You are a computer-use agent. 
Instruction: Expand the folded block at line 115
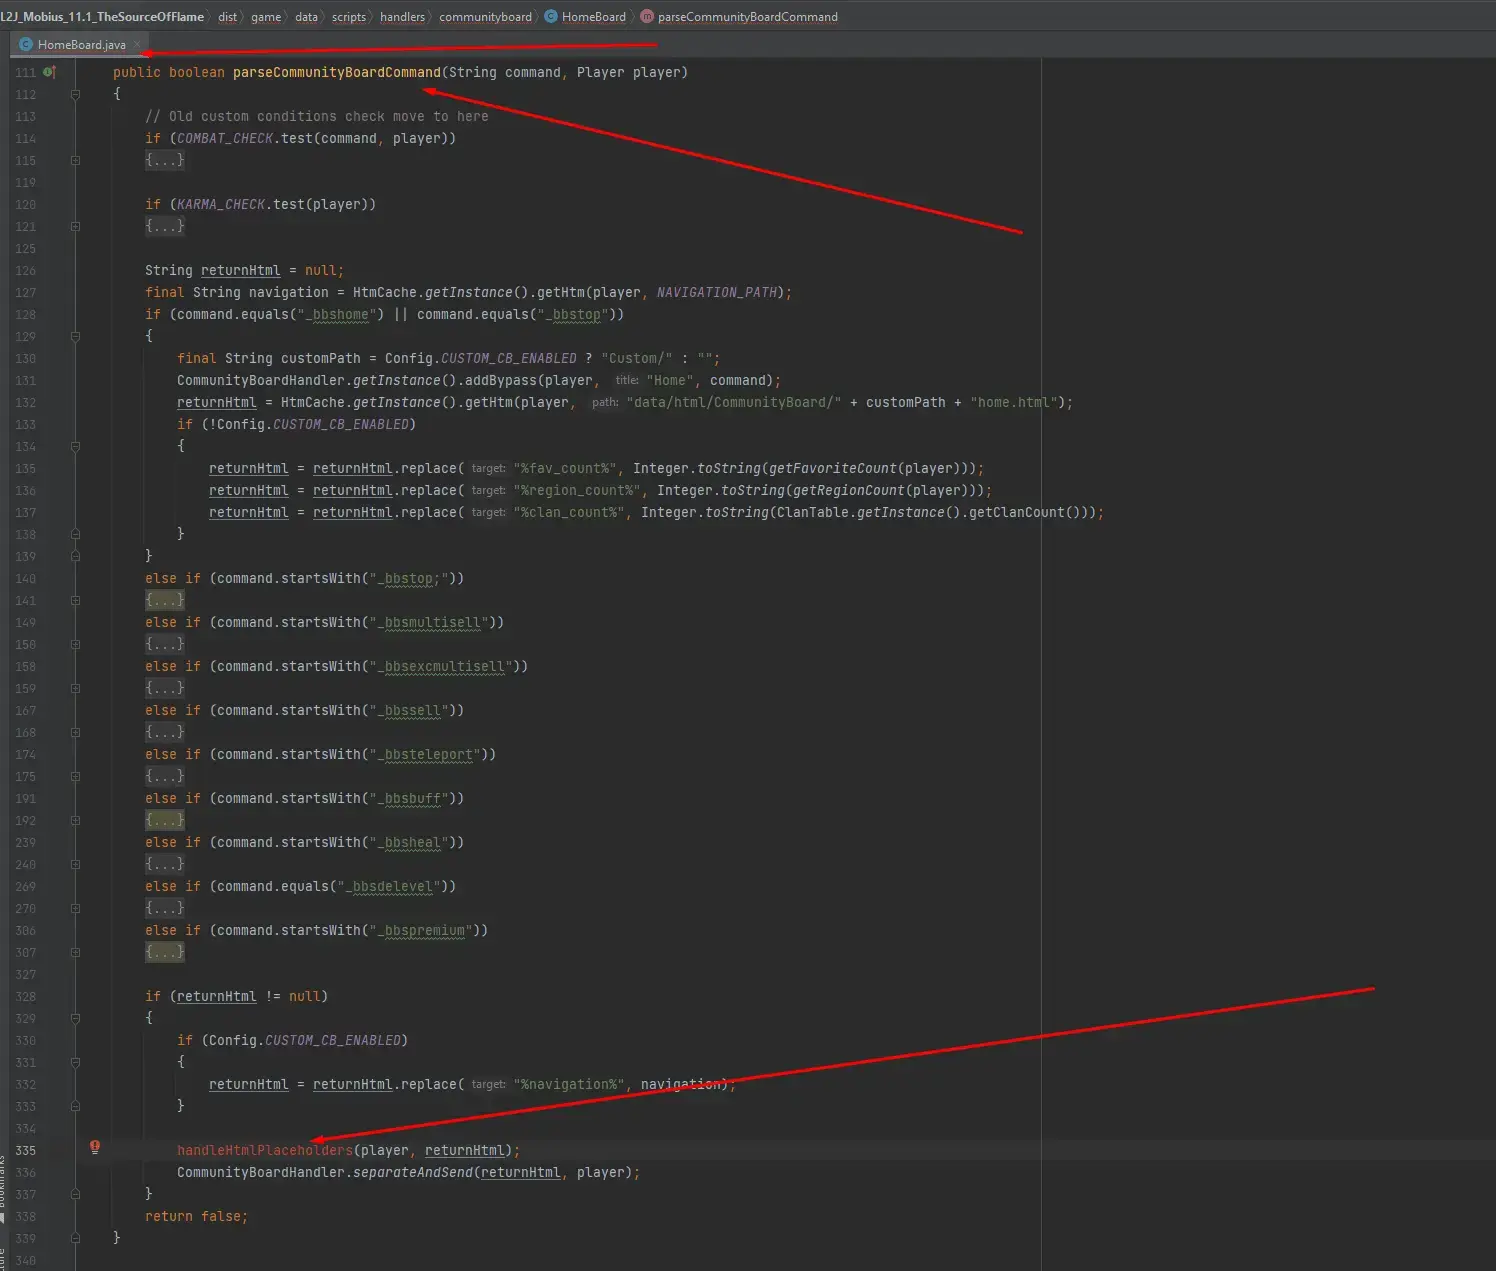(x=75, y=160)
